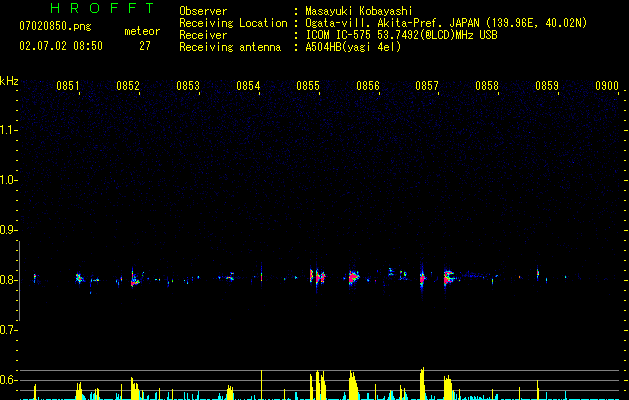The image size is (629, 400).
Task: Click the 0852 time marker
Action: coord(128,85)
